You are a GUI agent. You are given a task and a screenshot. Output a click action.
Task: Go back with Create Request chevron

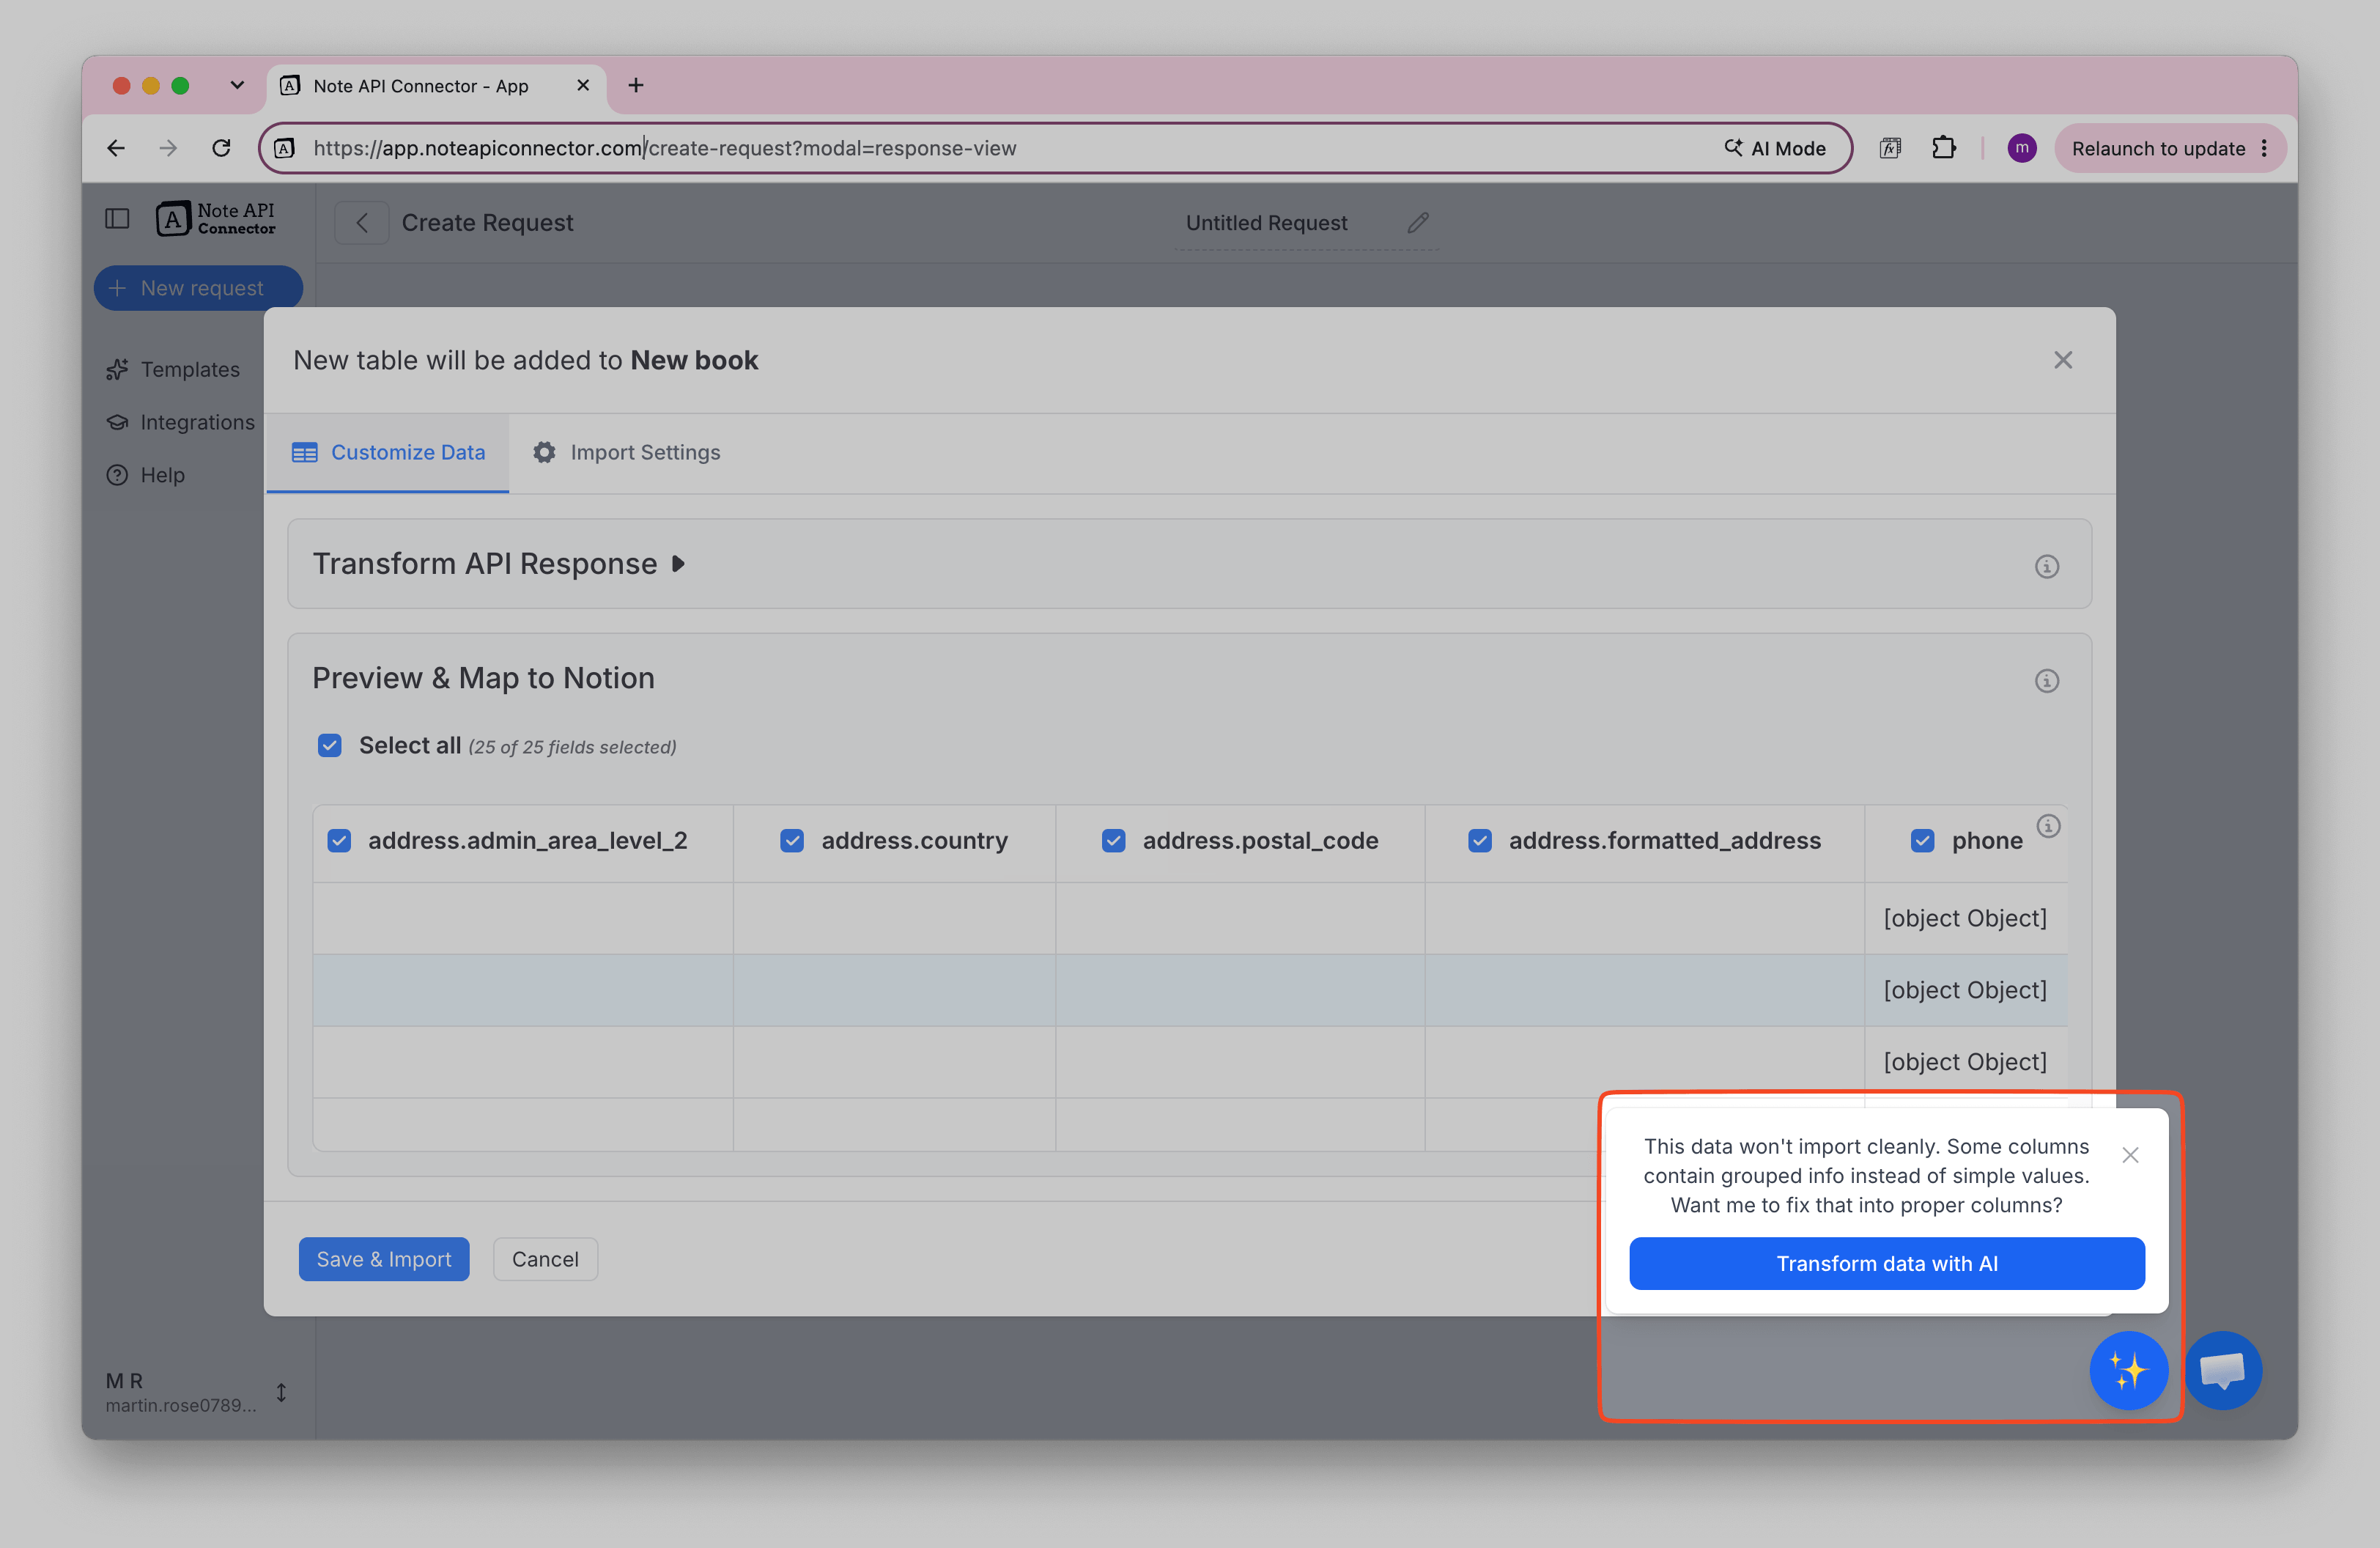(x=362, y=222)
